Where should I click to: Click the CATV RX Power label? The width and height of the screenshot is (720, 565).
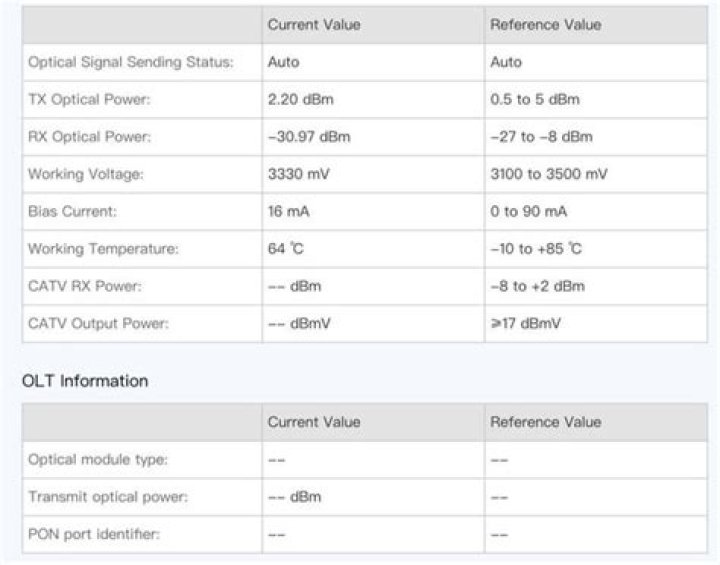[85, 286]
